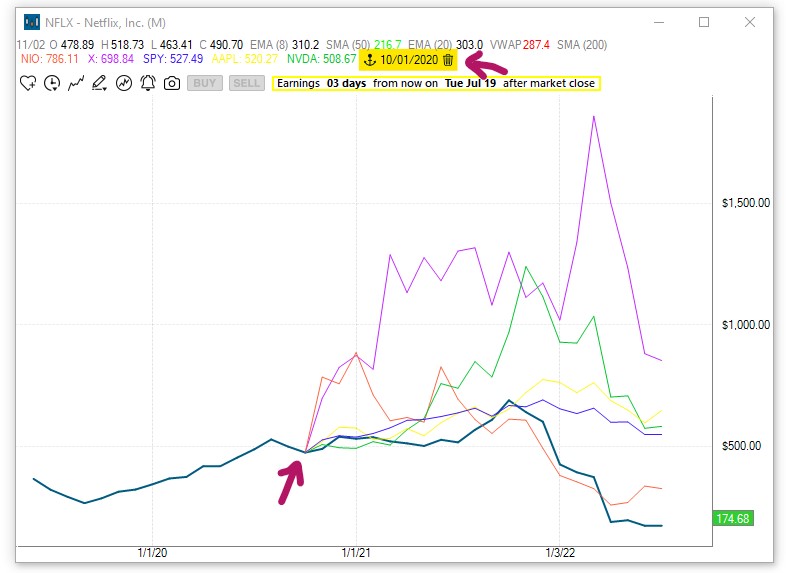The height and width of the screenshot is (573, 786).
Task: Click the NFLX app icon in title bar
Action: (x=32, y=22)
